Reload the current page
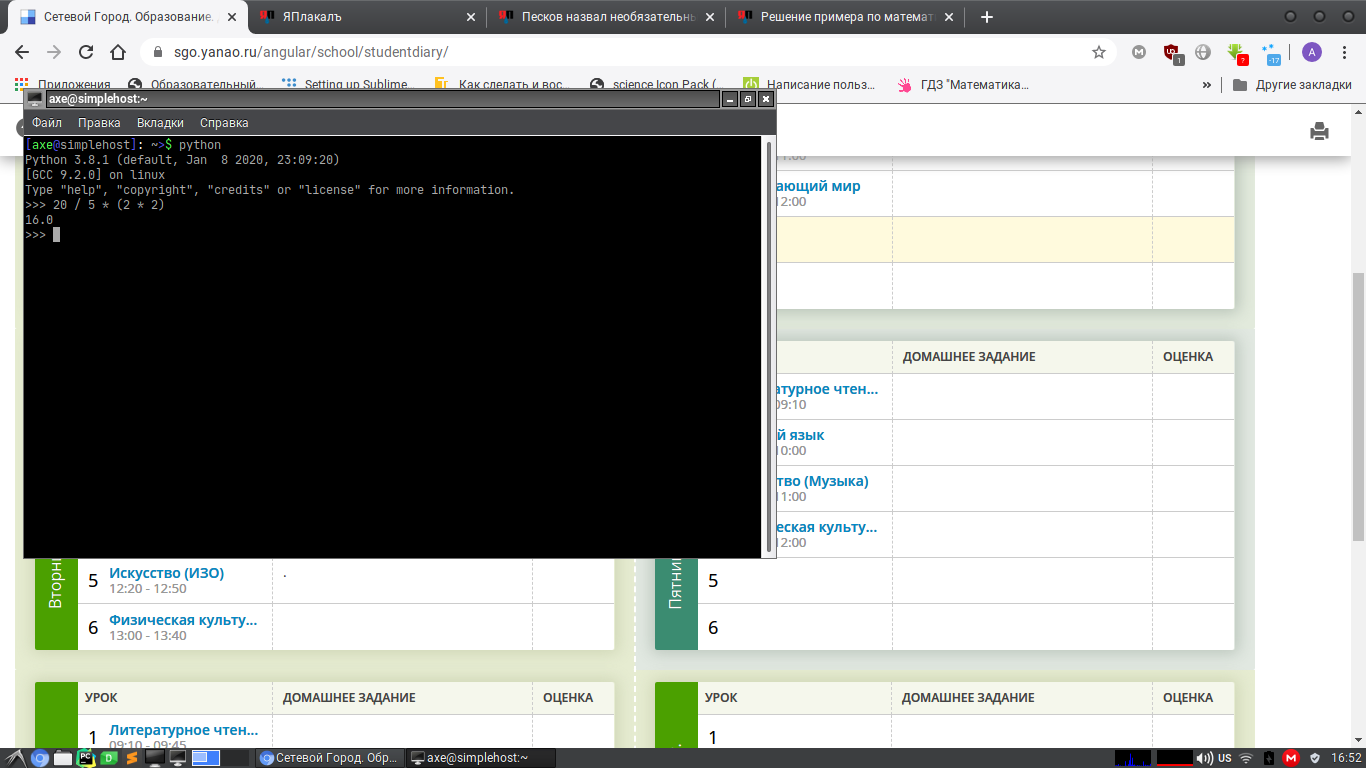The image size is (1366, 768). tap(86, 52)
